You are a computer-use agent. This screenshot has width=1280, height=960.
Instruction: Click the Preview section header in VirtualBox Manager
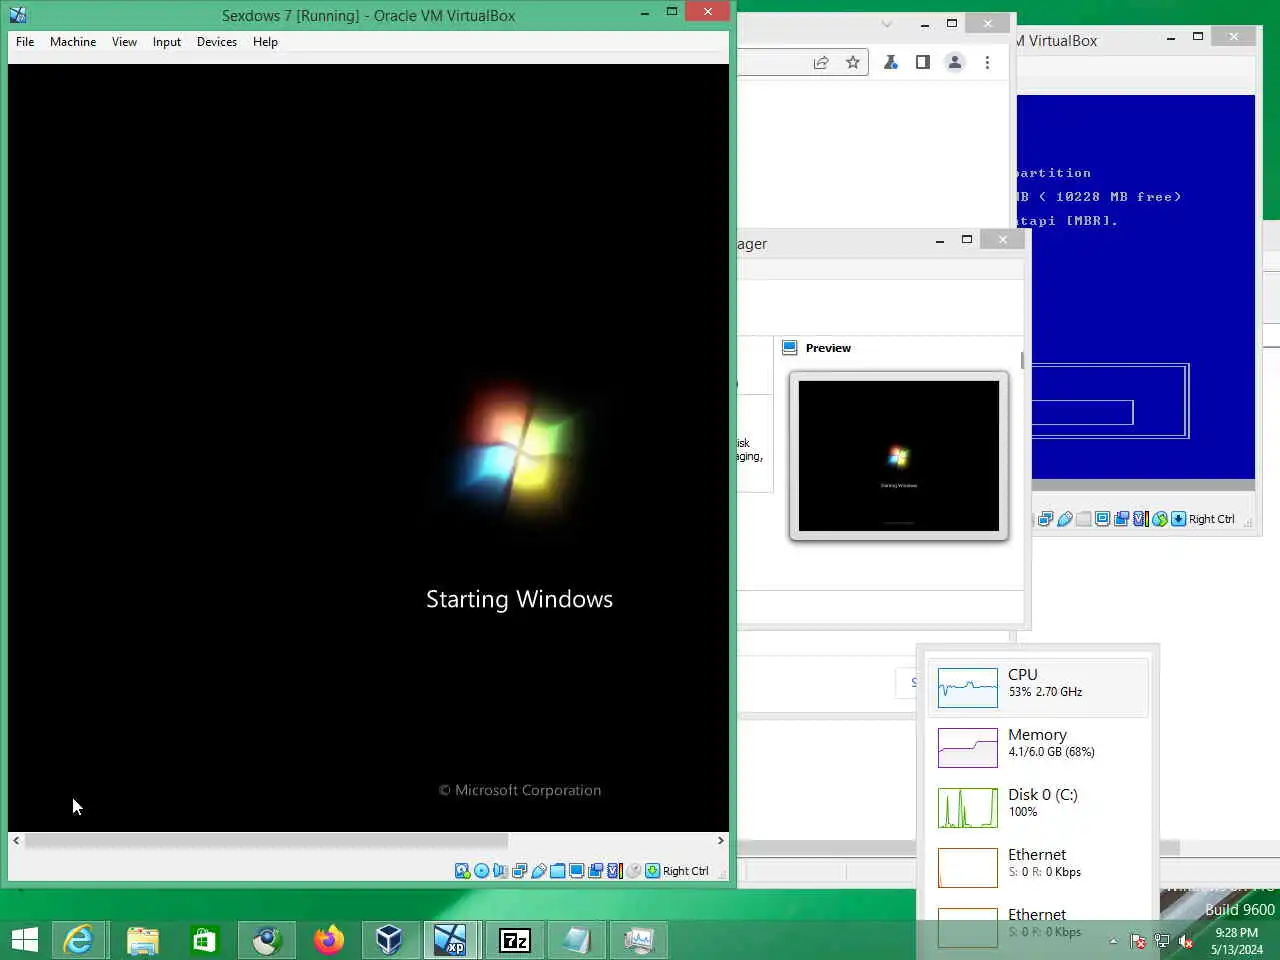click(828, 348)
